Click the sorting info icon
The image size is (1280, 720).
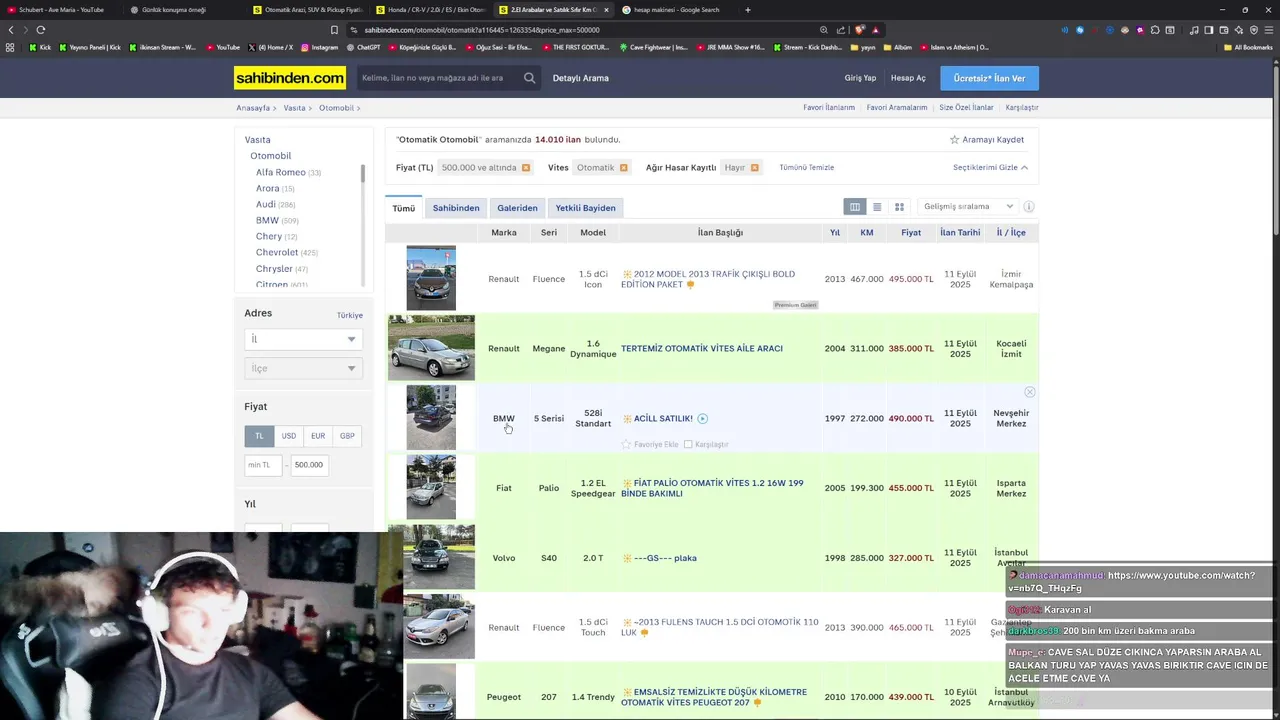tap(1029, 207)
